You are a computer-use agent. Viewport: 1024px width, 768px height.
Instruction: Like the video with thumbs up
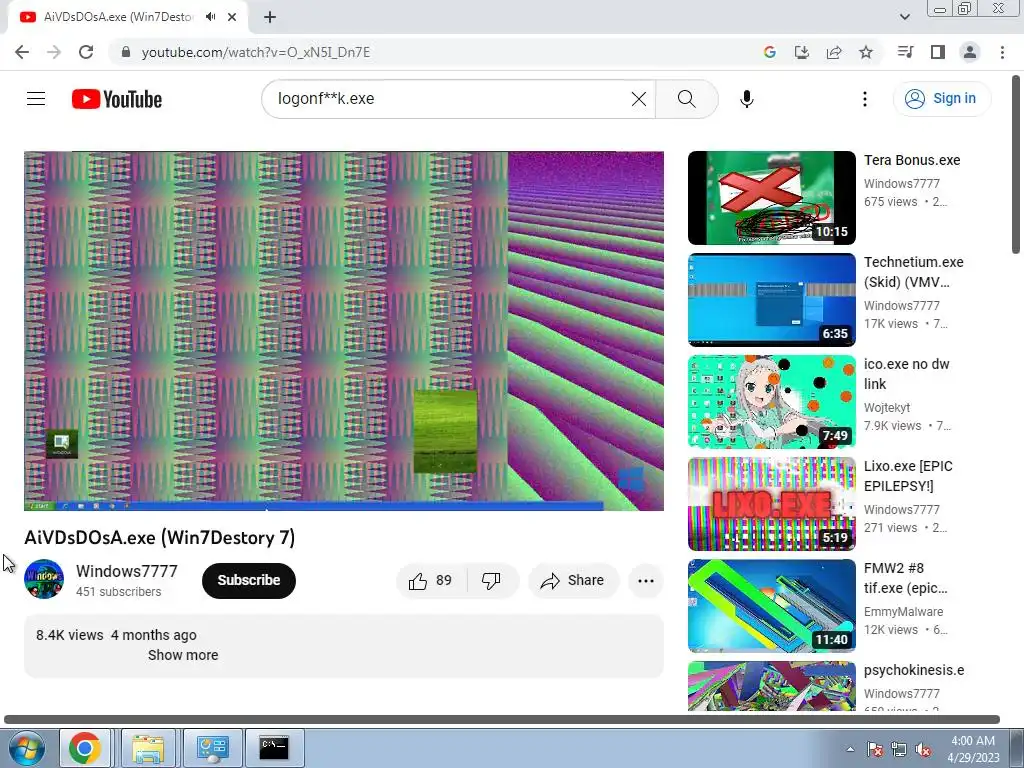coord(431,581)
